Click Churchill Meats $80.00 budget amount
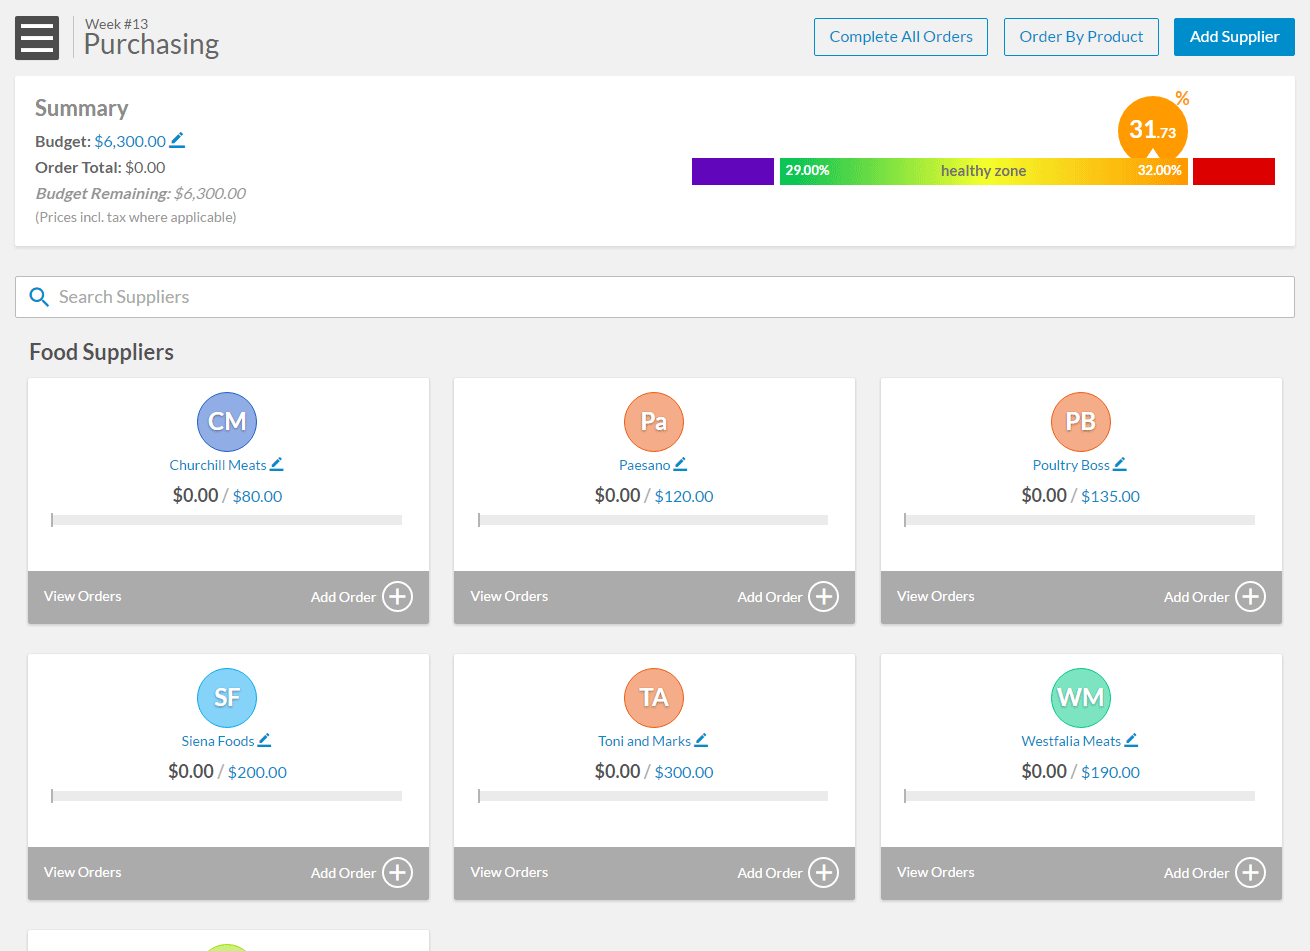 coord(257,496)
